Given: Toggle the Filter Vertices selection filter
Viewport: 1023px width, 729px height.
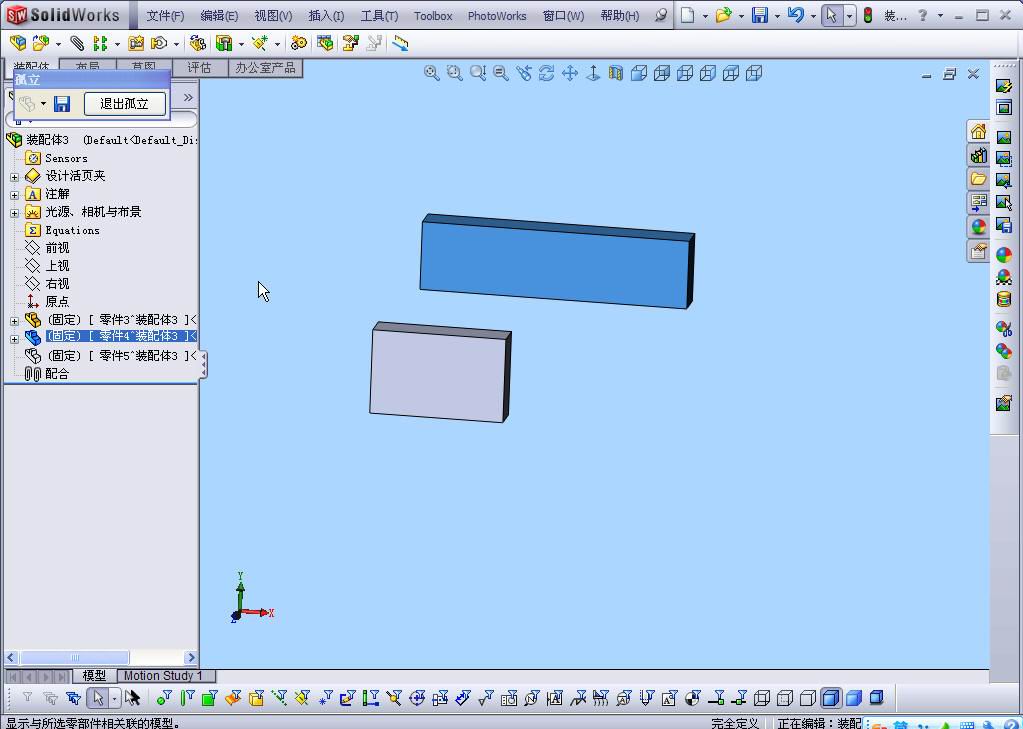Looking at the screenshot, I should point(164,698).
